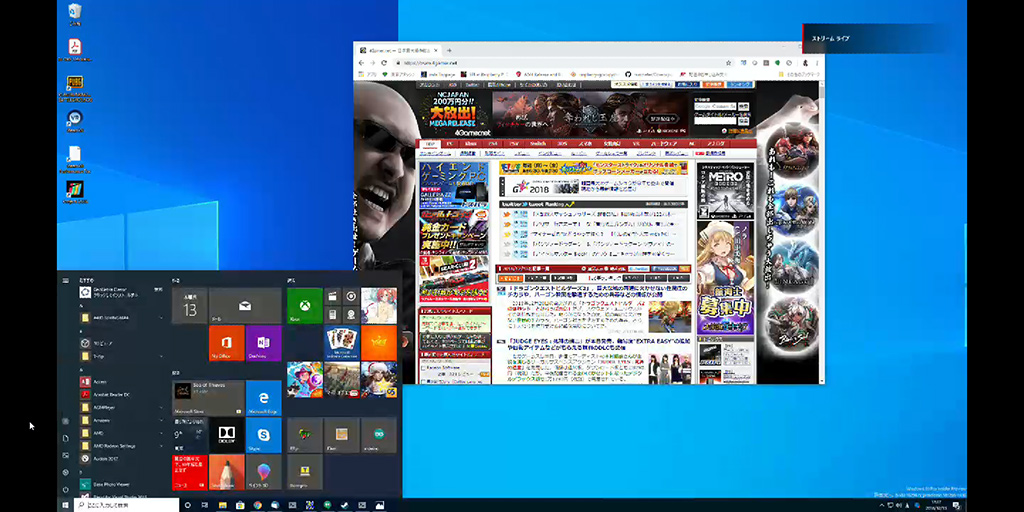The image size is (1024, 512).
Task: Open a new tab in Chrome
Action: click(450, 50)
